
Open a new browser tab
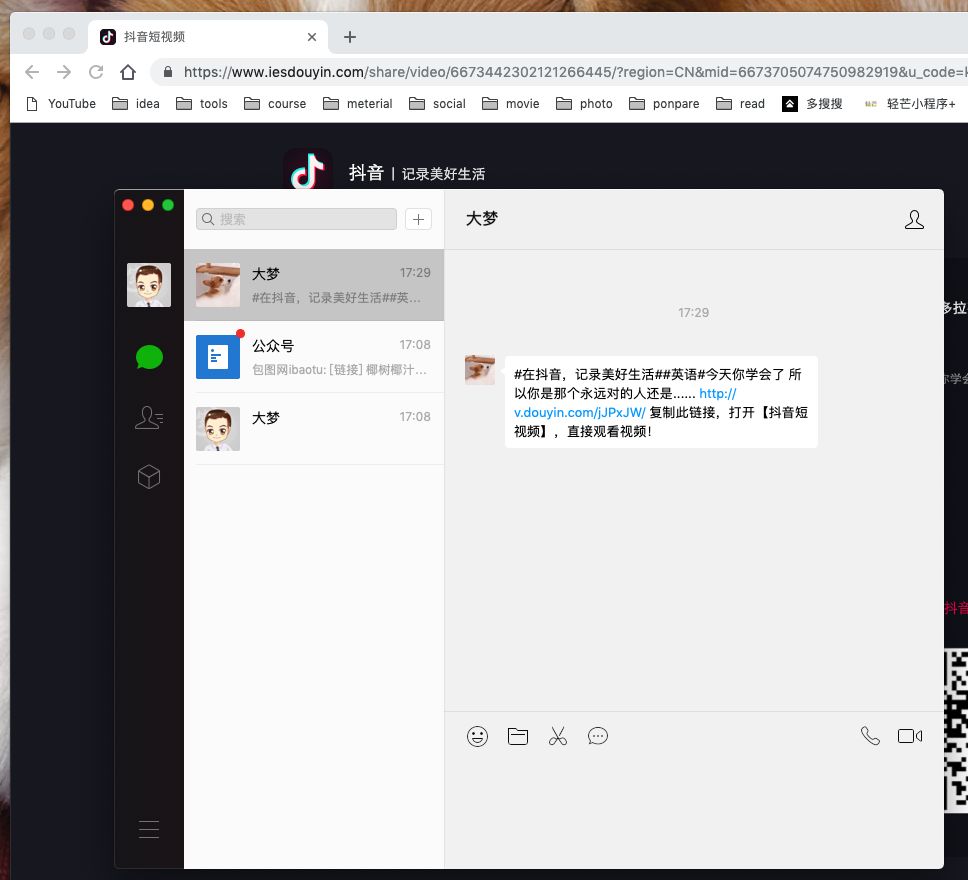point(349,37)
